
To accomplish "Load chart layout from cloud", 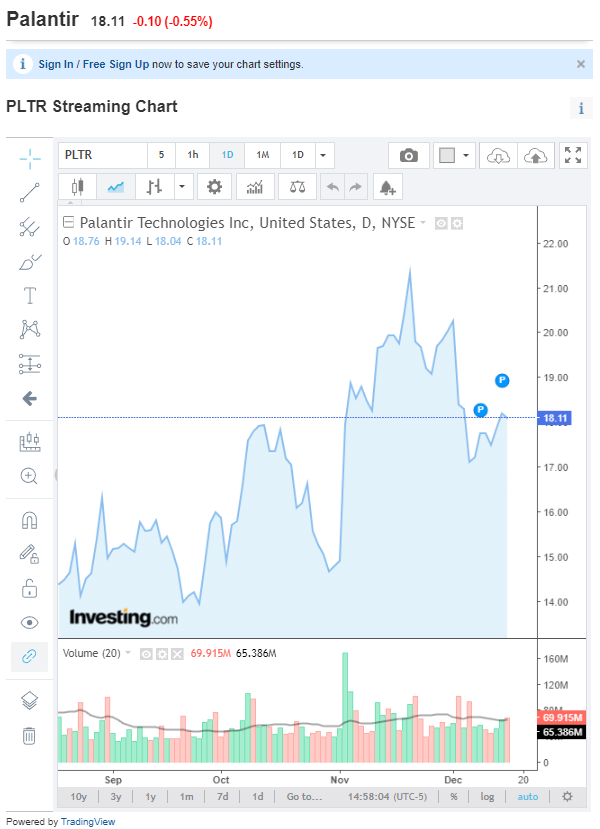I will click(x=498, y=155).
